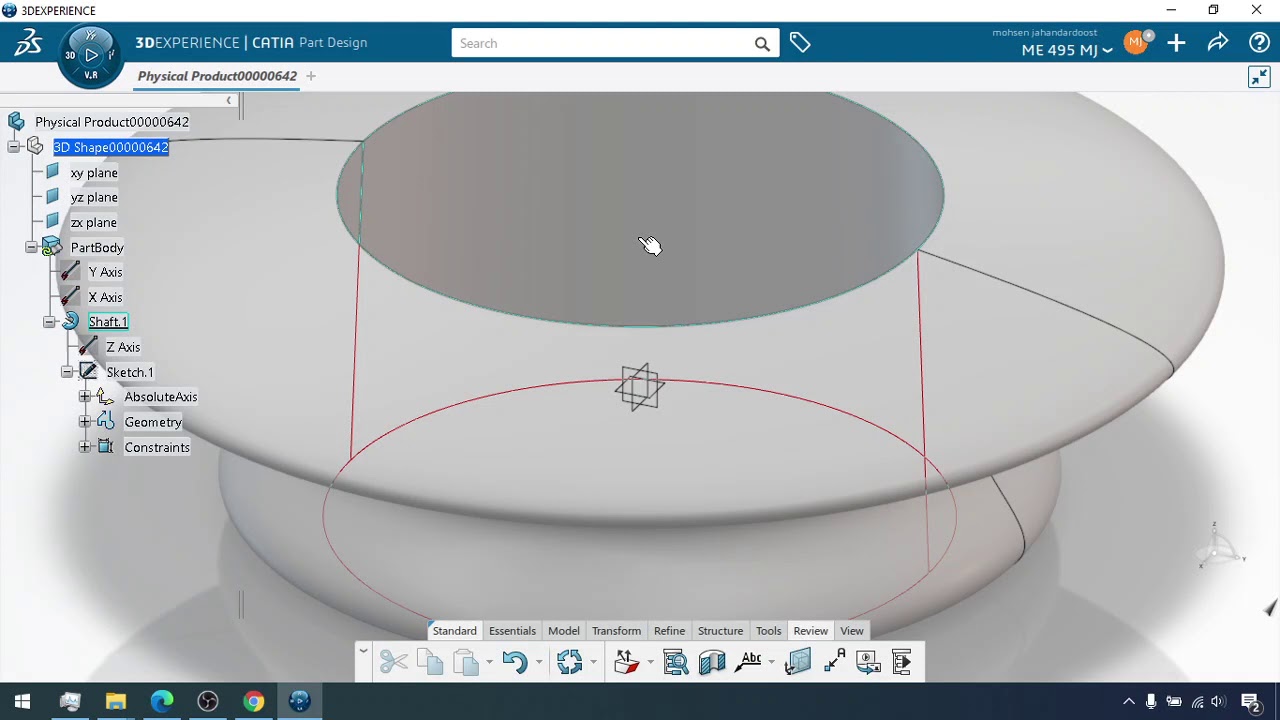
Task: Click the expand viewport icon at top right
Action: tap(1259, 78)
